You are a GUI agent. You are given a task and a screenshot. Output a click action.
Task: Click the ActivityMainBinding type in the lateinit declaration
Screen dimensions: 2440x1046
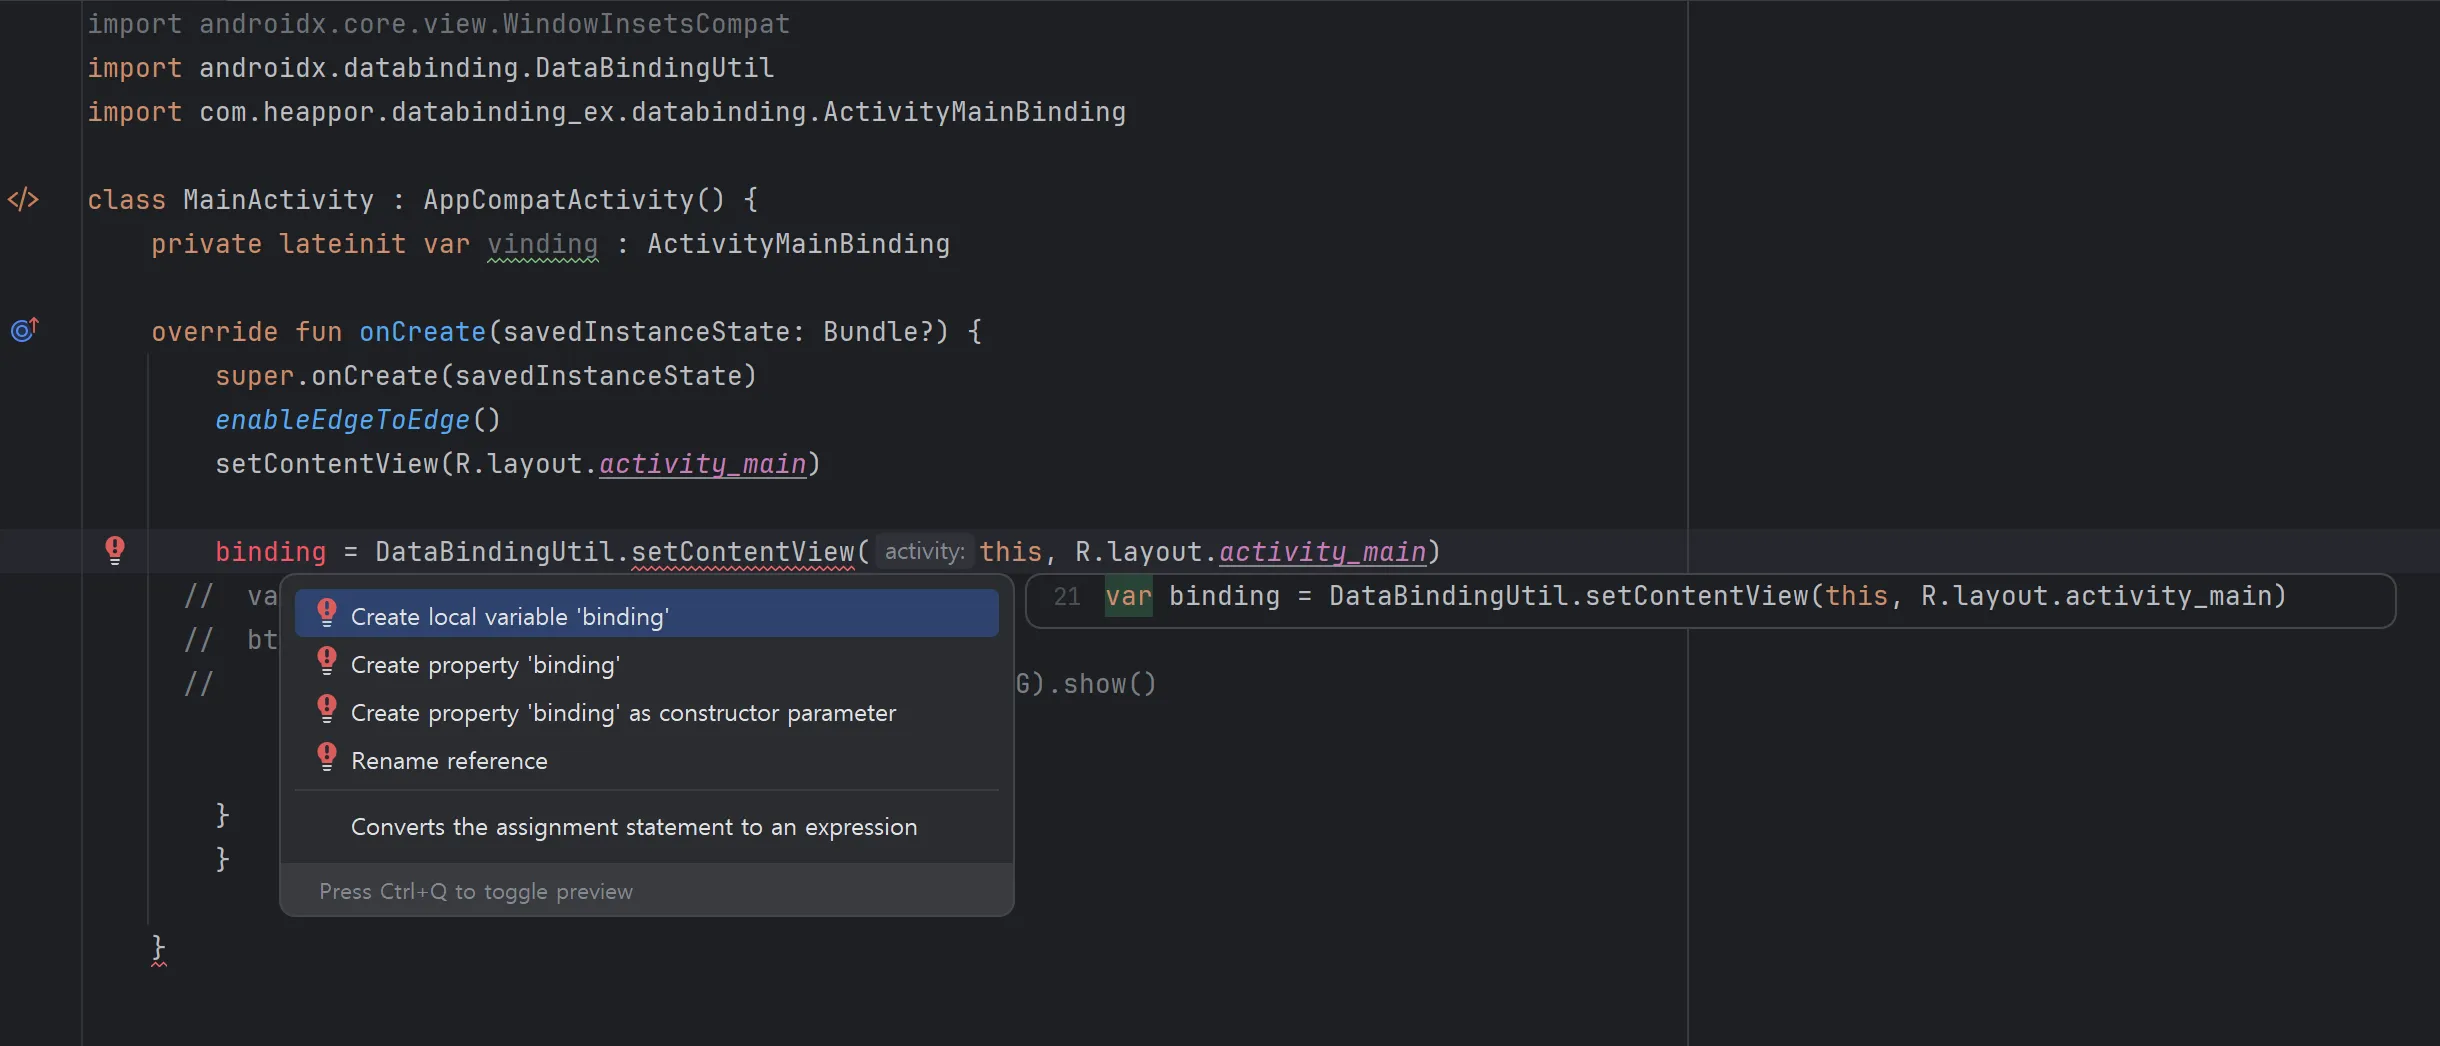798,244
